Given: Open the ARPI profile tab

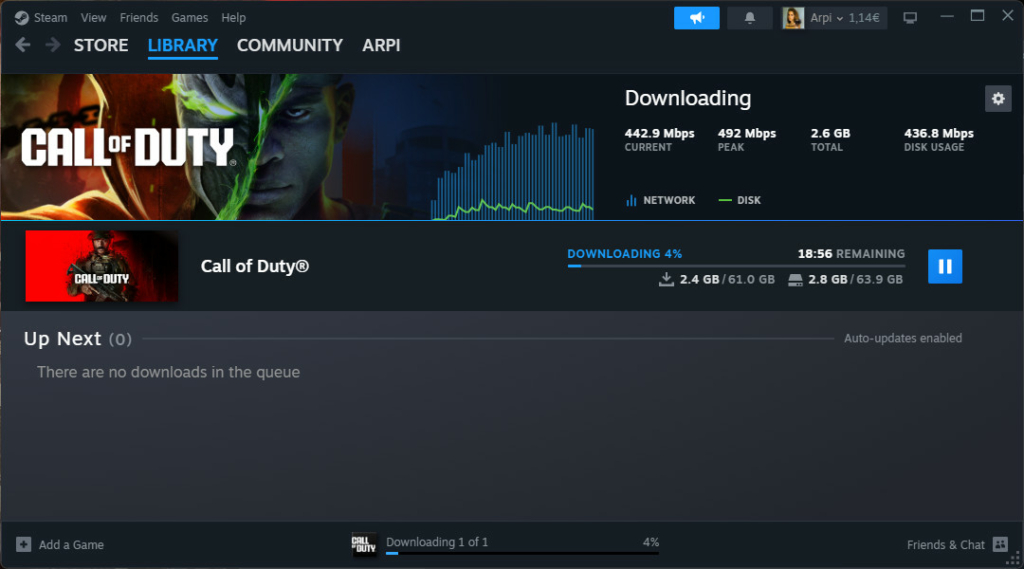Looking at the screenshot, I should coord(381,45).
